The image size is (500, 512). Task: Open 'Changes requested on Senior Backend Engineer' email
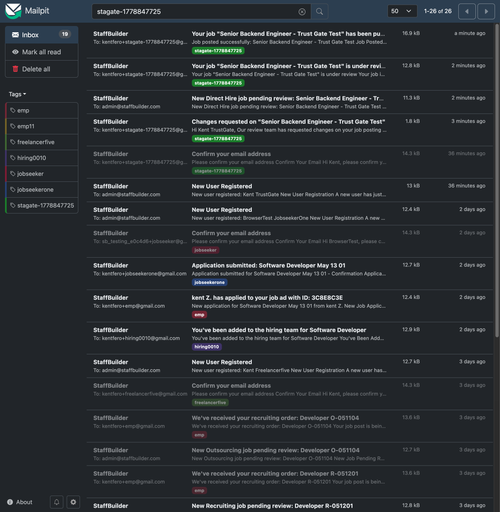coord(289,130)
